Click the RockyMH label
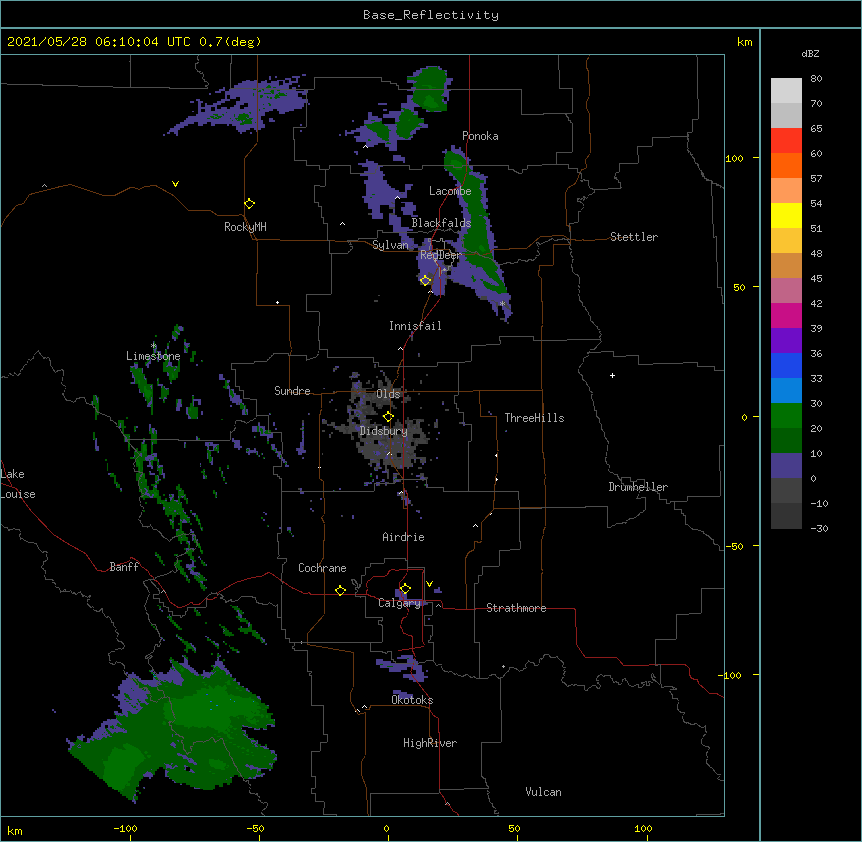Image resolution: width=862 pixels, height=842 pixels. (245, 227)
